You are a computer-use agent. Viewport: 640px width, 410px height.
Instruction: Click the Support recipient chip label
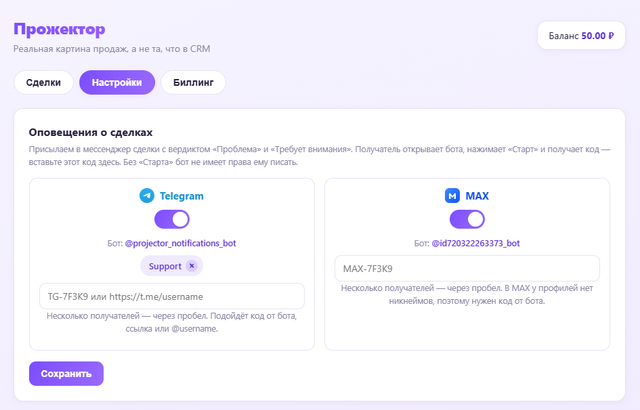(x=165, y=266)
